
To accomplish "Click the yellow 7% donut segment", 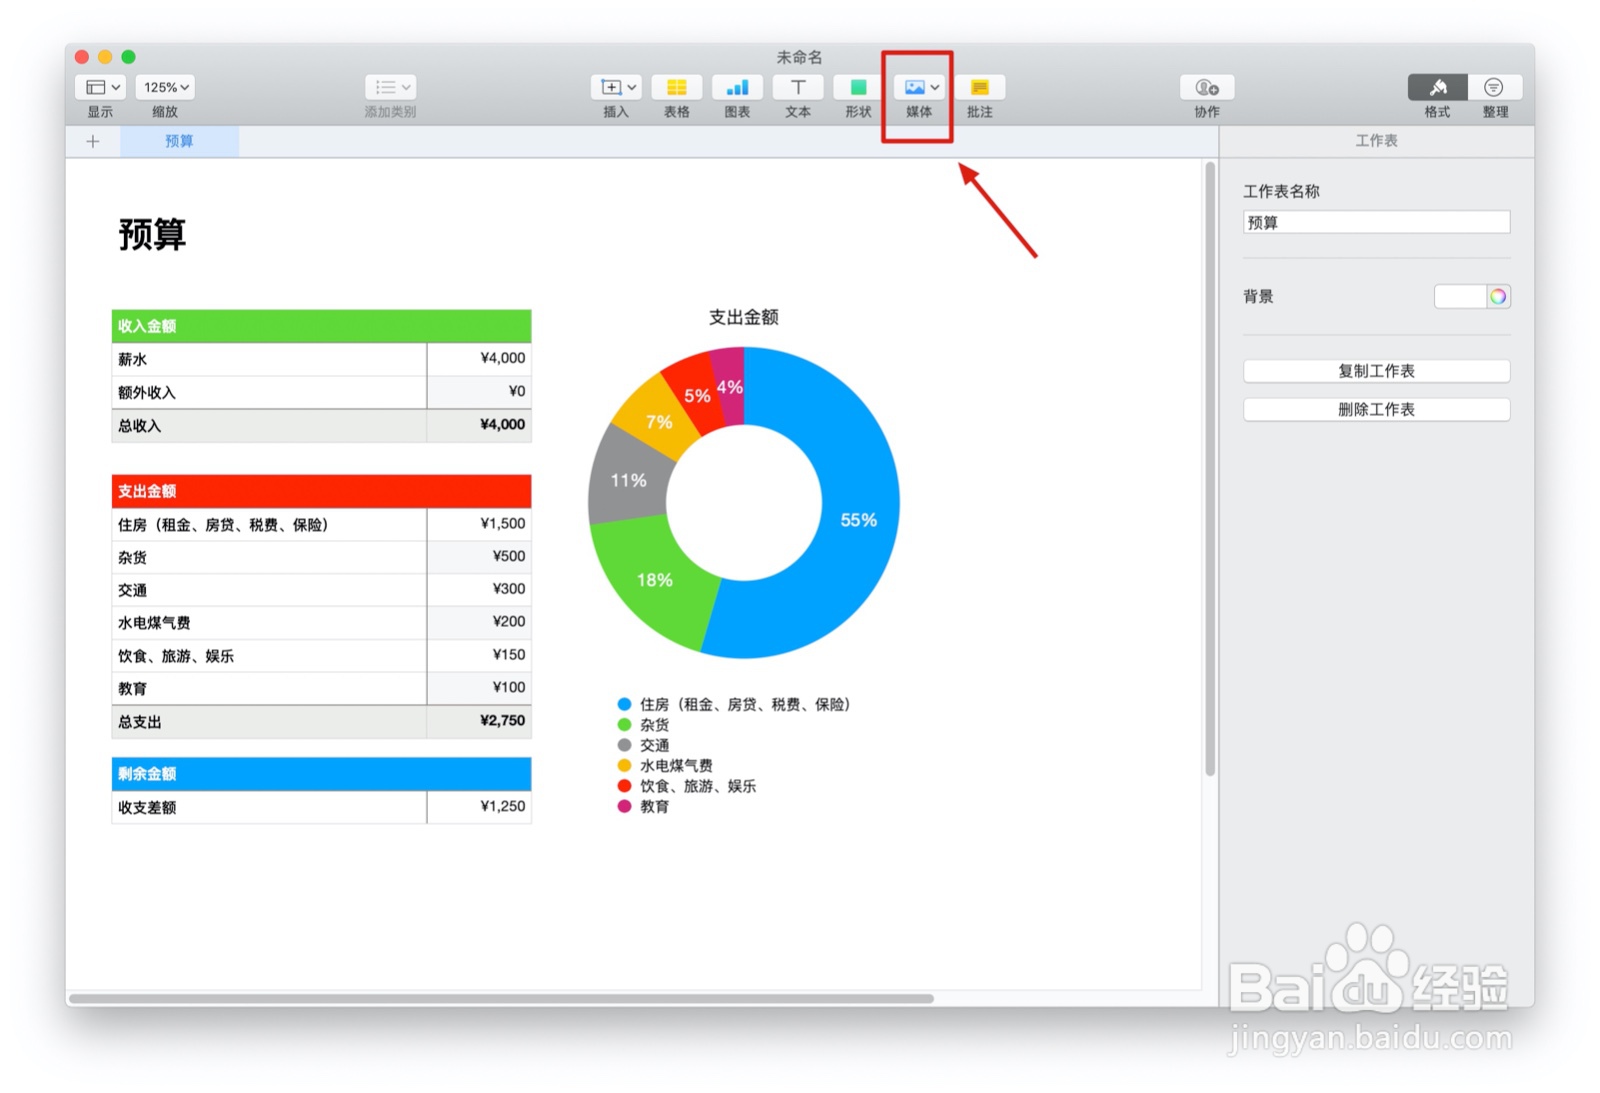I will (x=659, y=421).
